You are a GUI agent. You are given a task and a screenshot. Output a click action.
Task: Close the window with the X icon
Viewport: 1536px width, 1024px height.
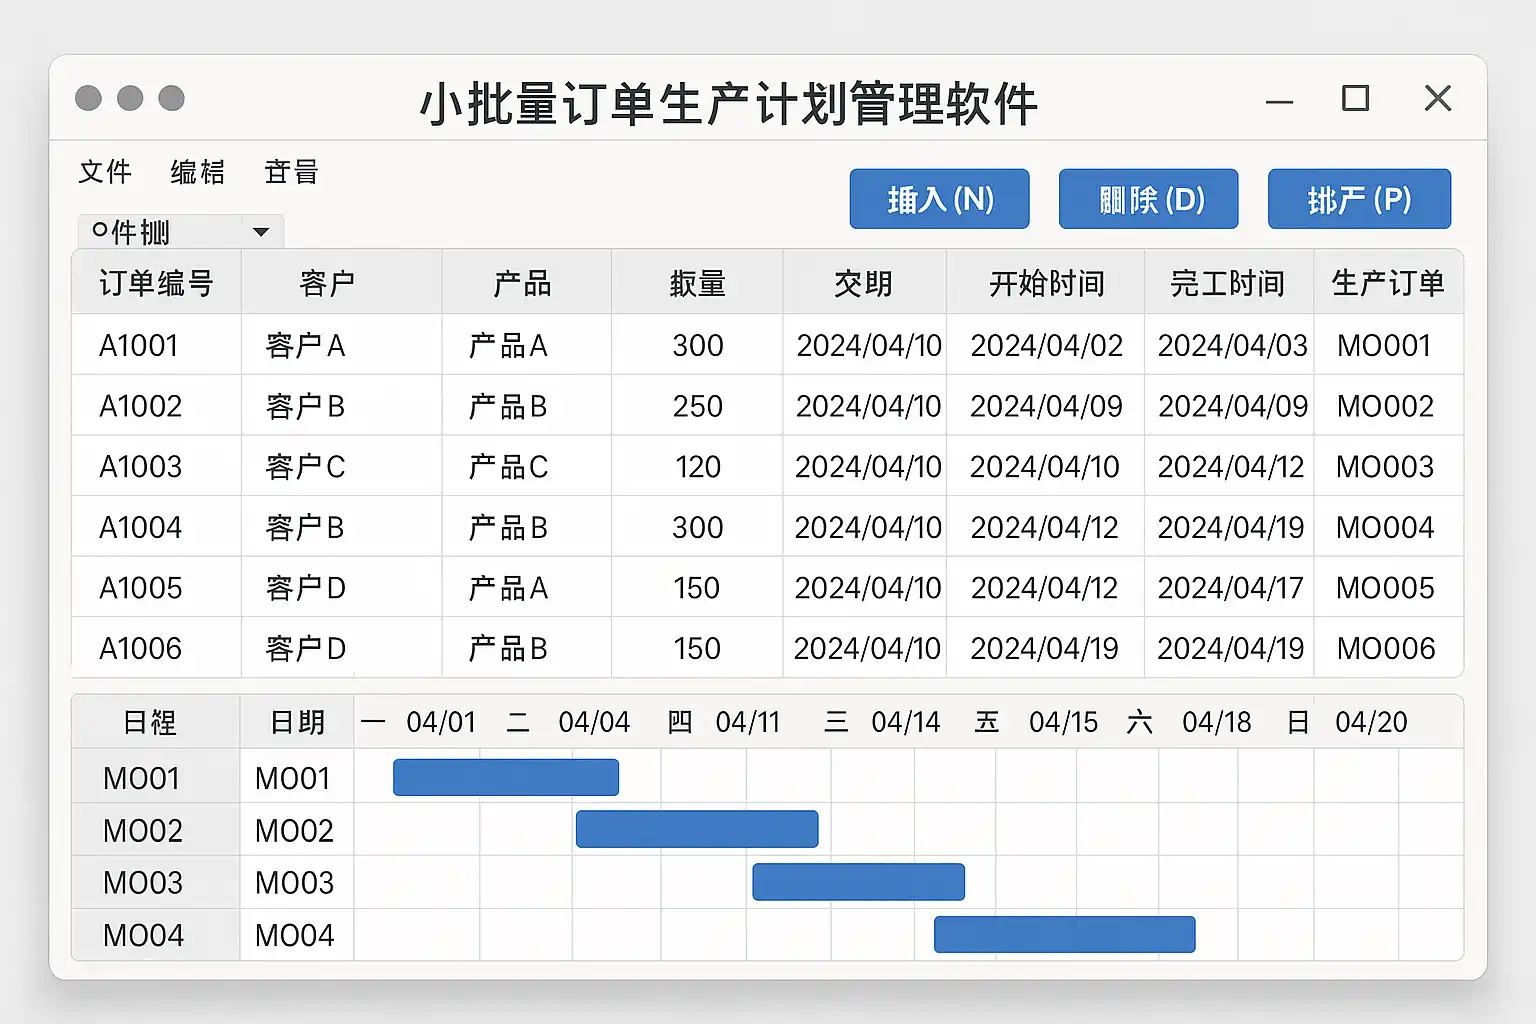point(1437,98)
